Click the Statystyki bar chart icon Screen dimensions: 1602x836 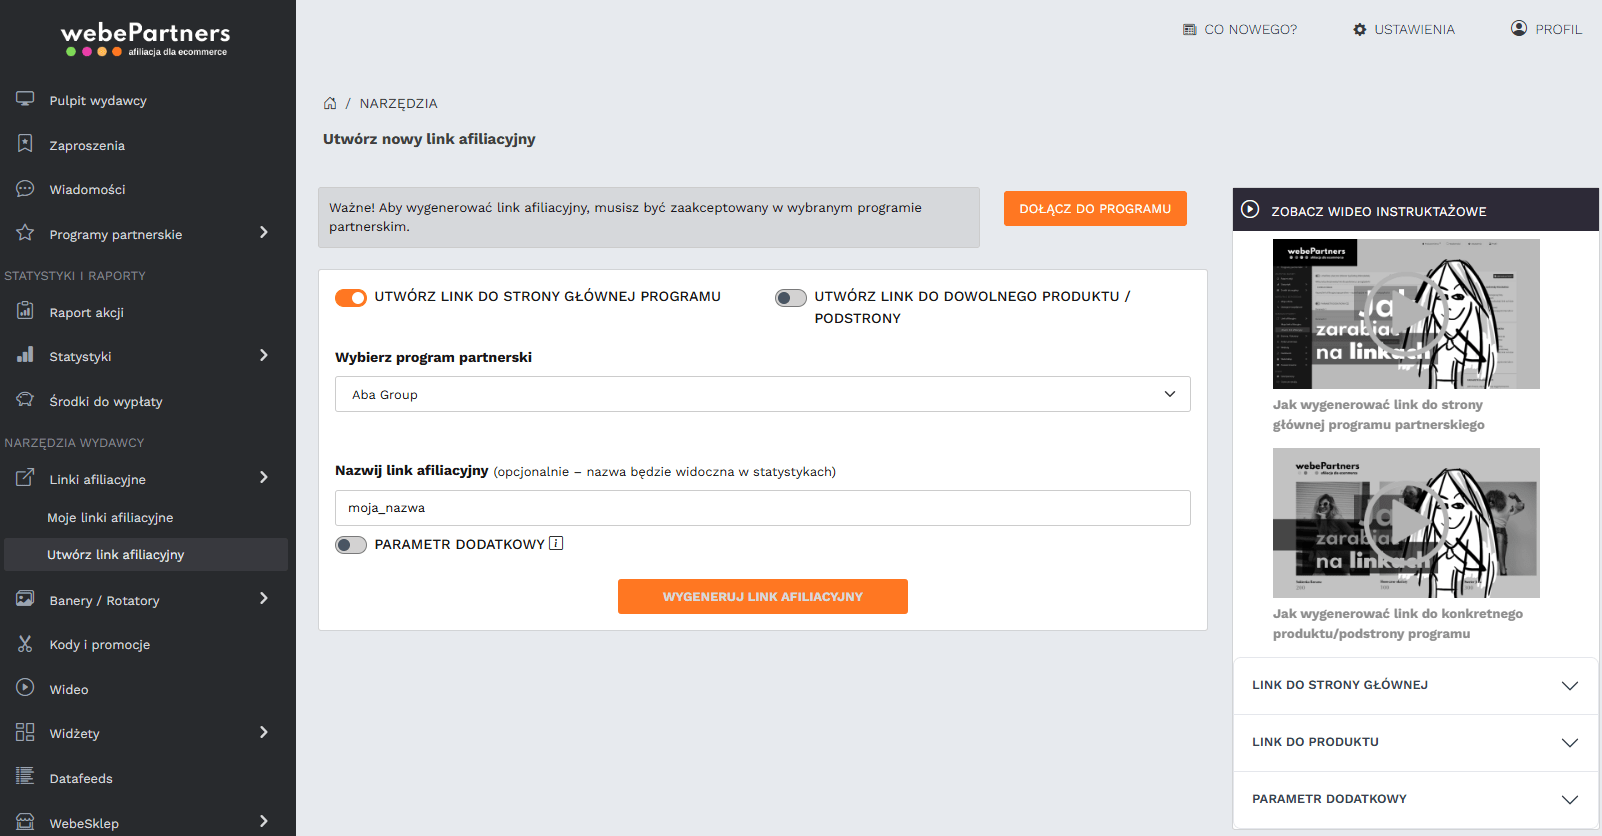point(25,355)
